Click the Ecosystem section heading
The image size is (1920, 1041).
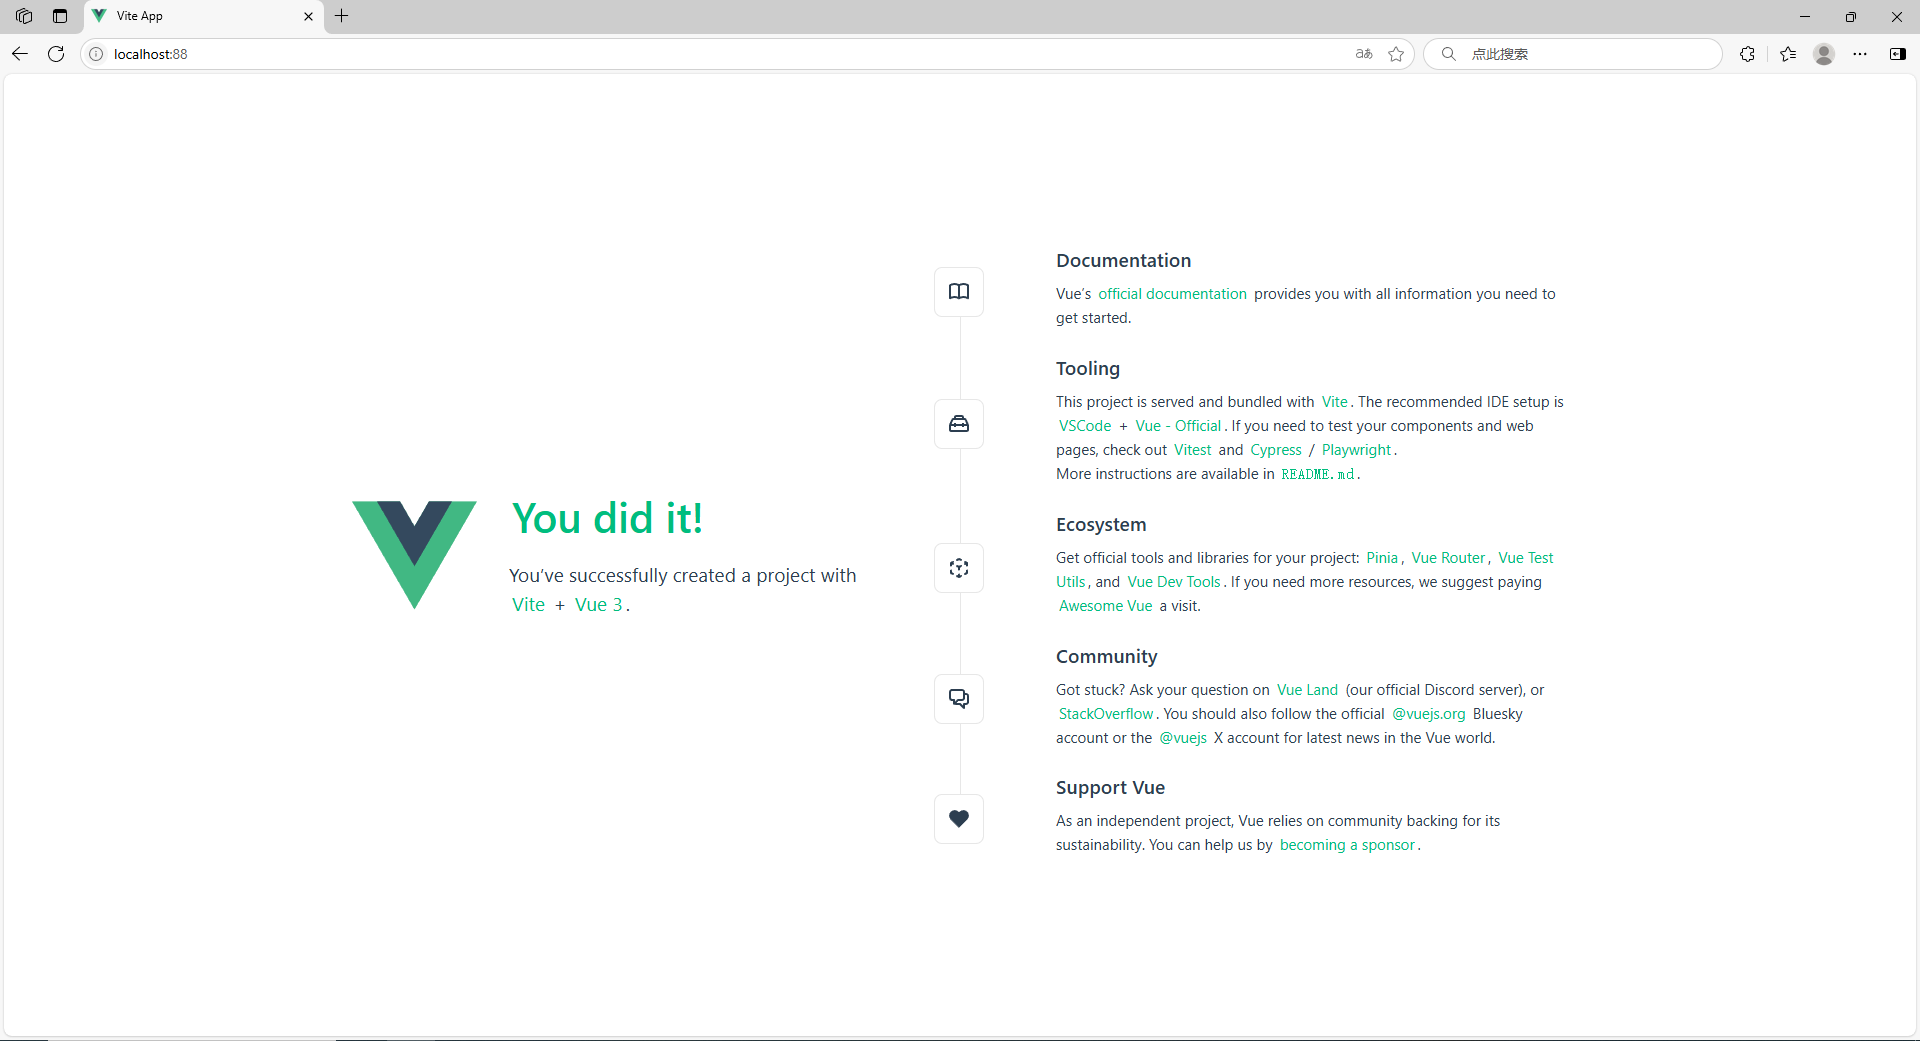tap(1101, 525)
